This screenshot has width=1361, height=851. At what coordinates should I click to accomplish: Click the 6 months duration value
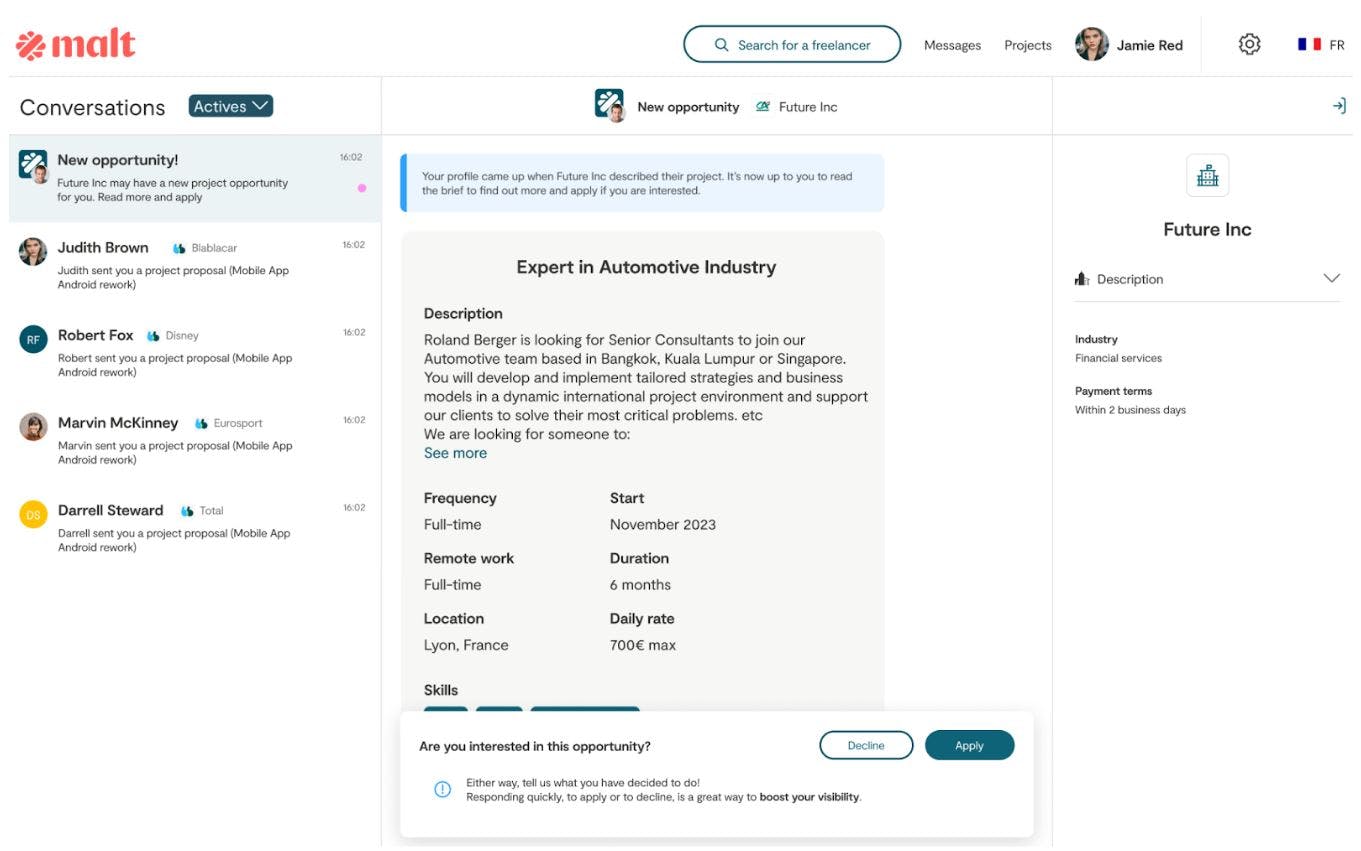[640, 585]
